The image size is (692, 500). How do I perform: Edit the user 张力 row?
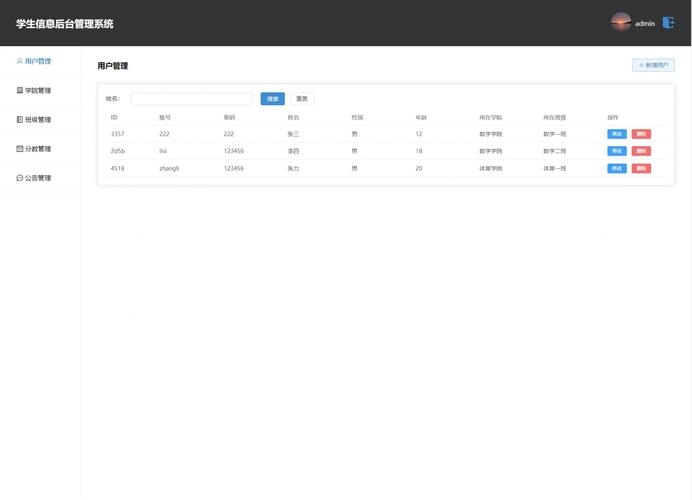coord(617,168)
